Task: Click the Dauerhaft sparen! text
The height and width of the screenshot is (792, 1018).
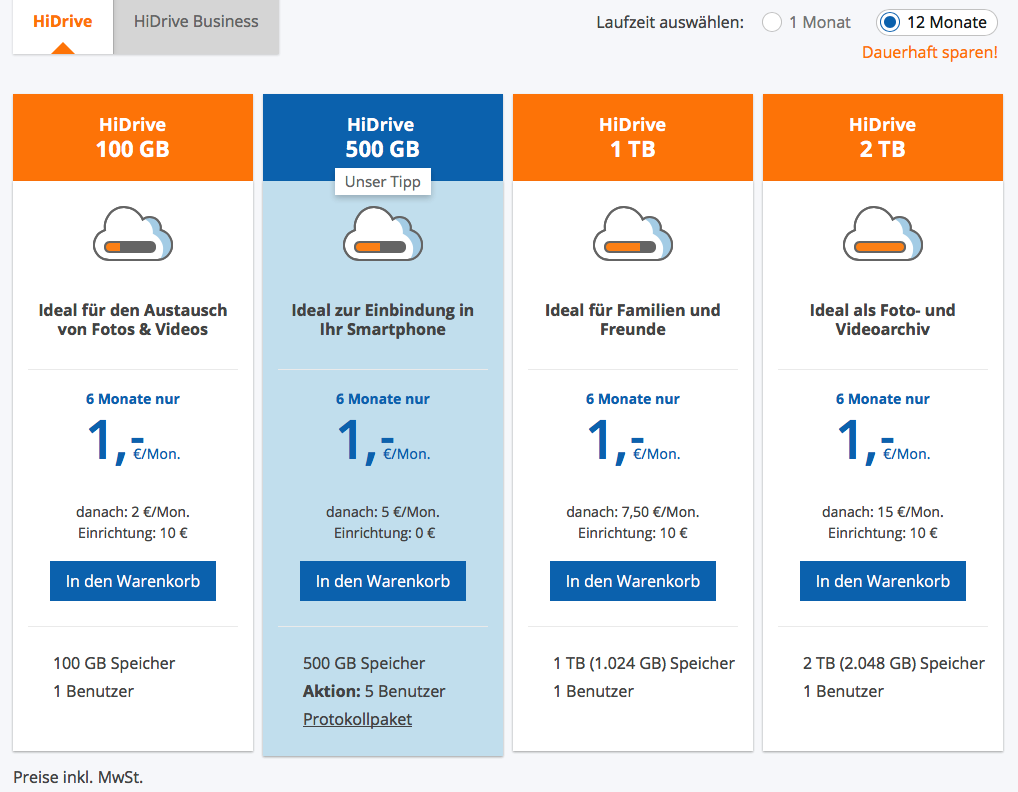Action: pos(930,53)
